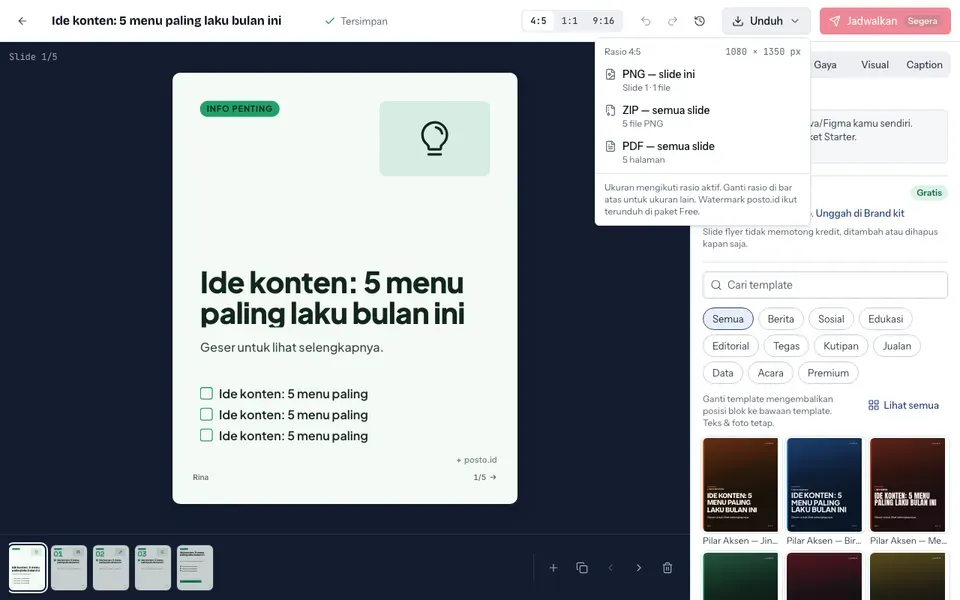Download PNG — slide ini
960x600 pixels.
coord(702,80)
